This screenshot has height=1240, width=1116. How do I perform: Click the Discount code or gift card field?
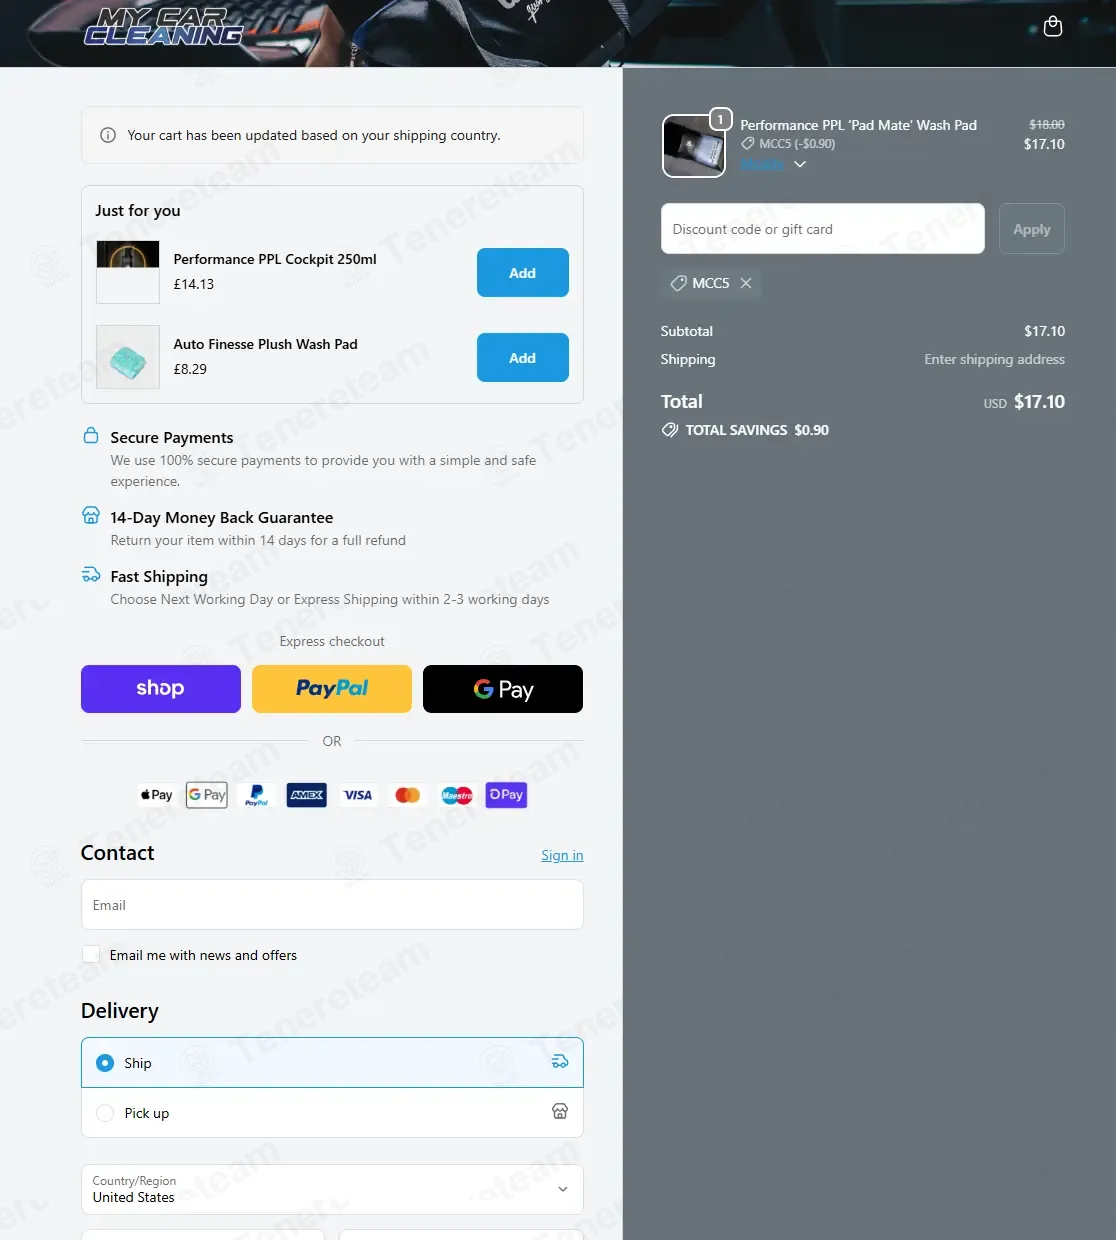[x=822, y=229]
